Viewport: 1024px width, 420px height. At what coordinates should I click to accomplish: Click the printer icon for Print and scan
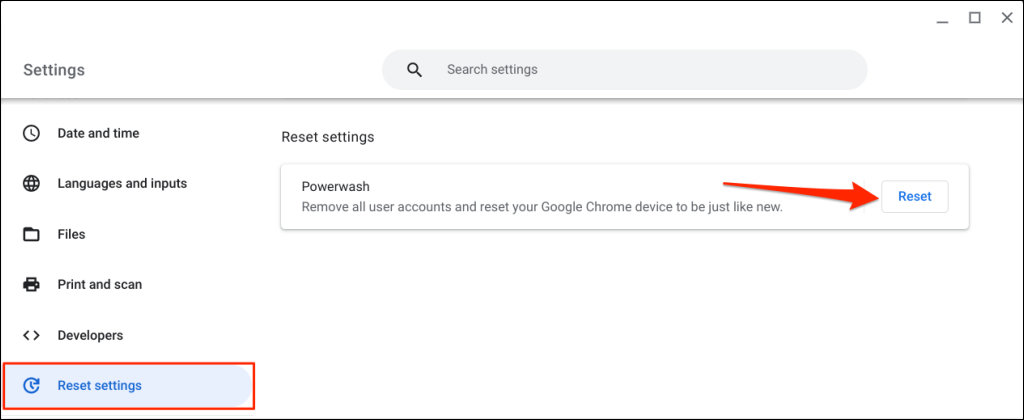coord(32,285)
